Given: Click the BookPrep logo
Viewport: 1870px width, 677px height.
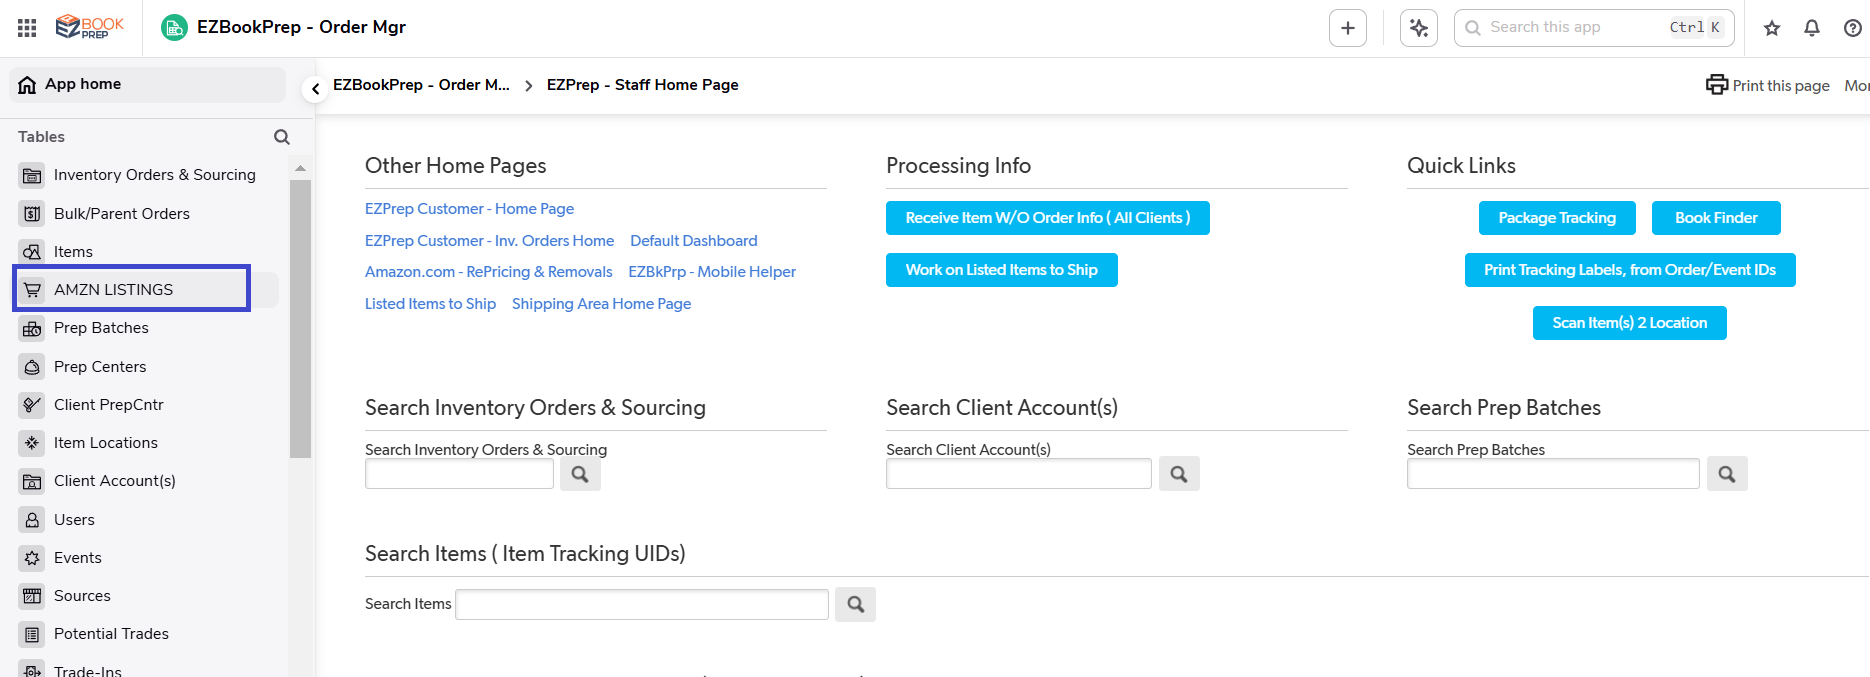Looking at the screenshot, I should coord(90,27).
